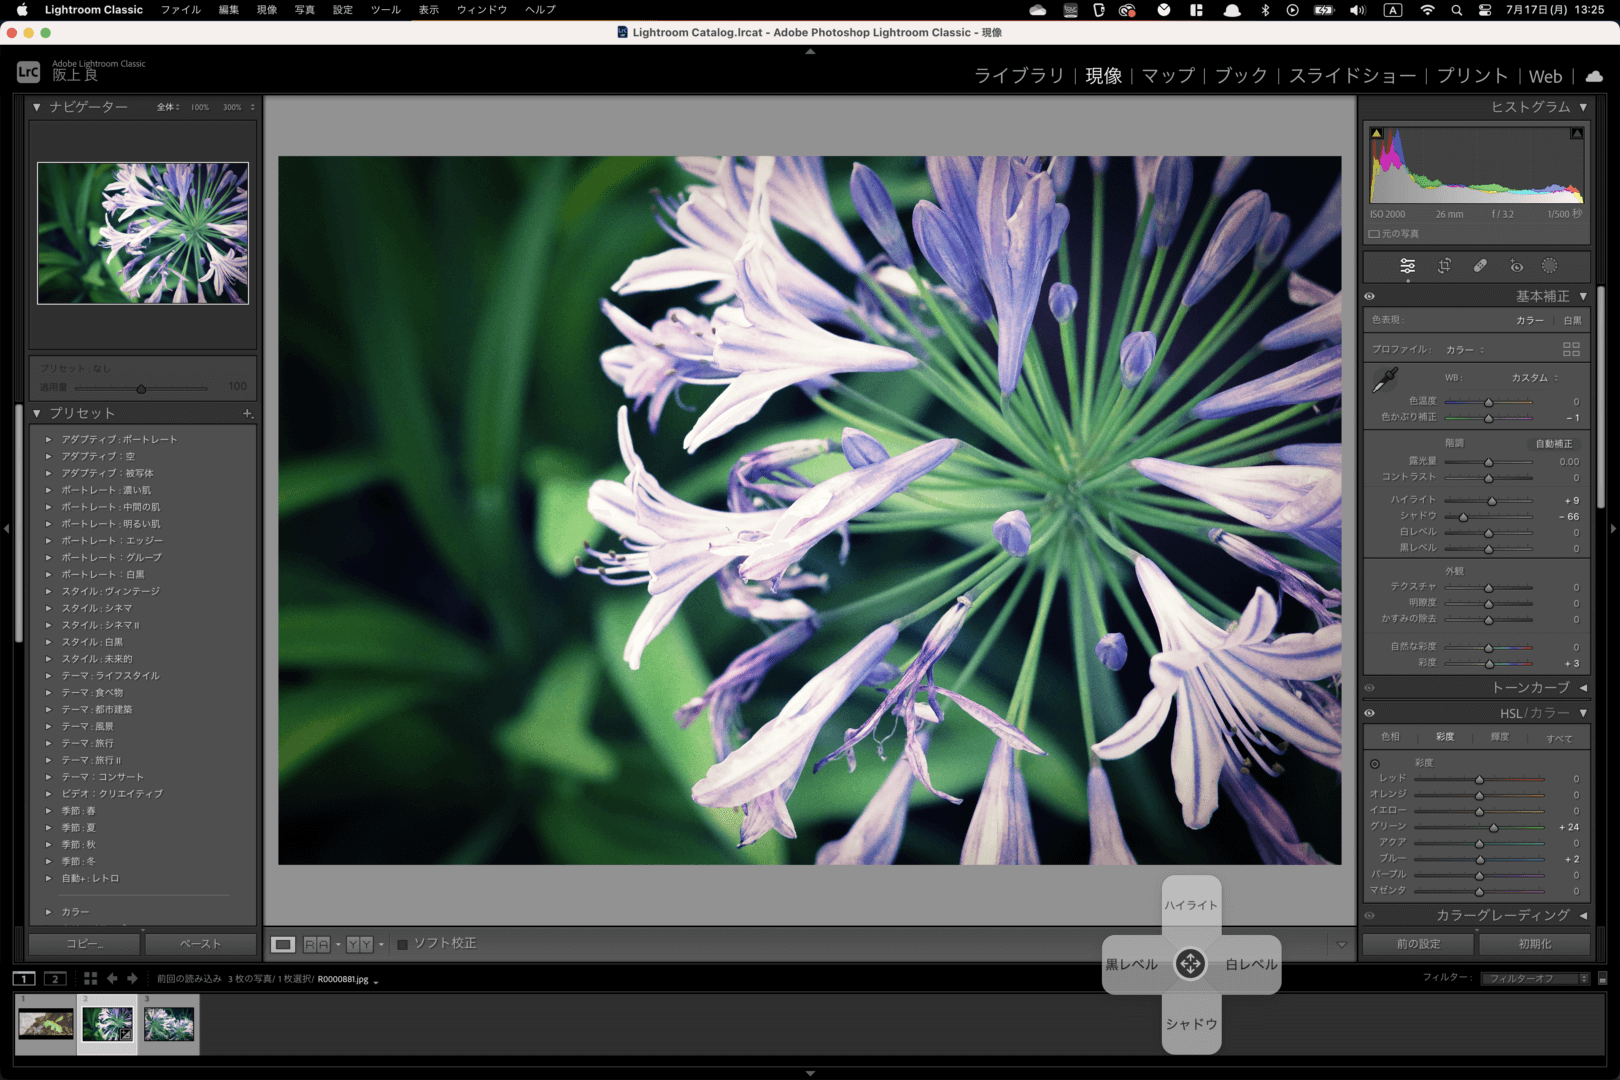The image size is (1620, 1080).
Task: Enable the ソフト校正 soft proofing checkbox
Action: 402,944
